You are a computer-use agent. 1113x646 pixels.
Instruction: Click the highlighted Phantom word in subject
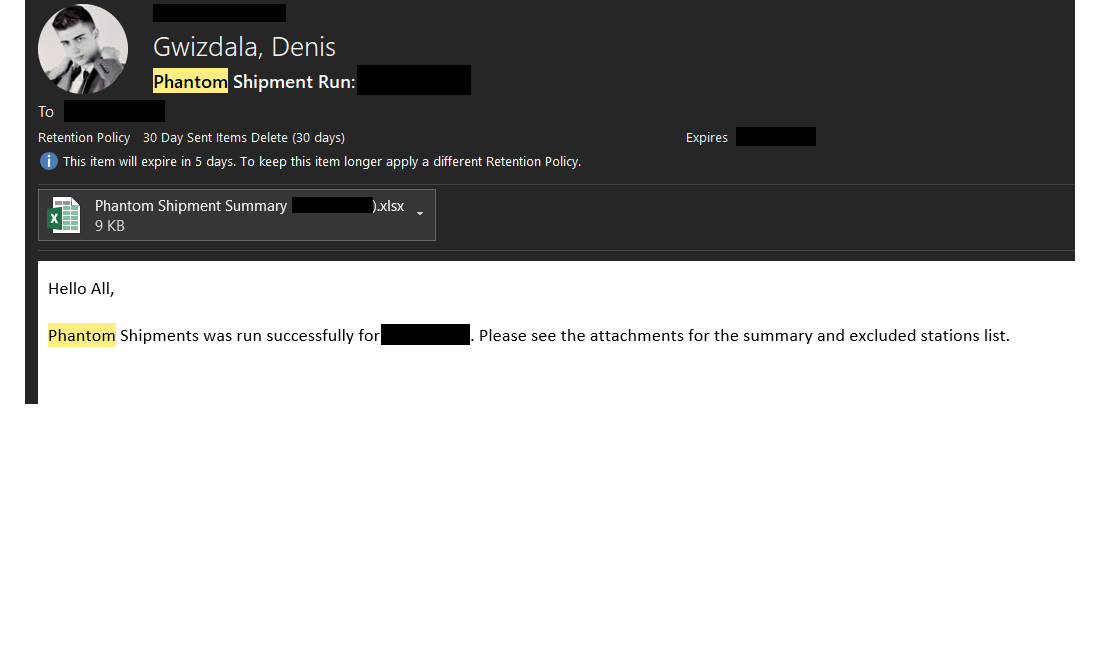pos(190,82)
